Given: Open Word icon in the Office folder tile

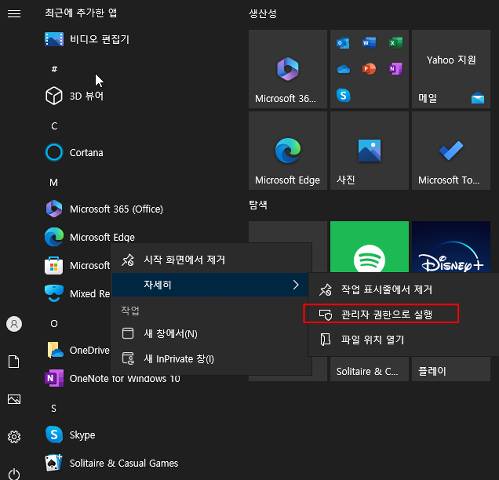Looking at the screenshot, I should [369, 42].
